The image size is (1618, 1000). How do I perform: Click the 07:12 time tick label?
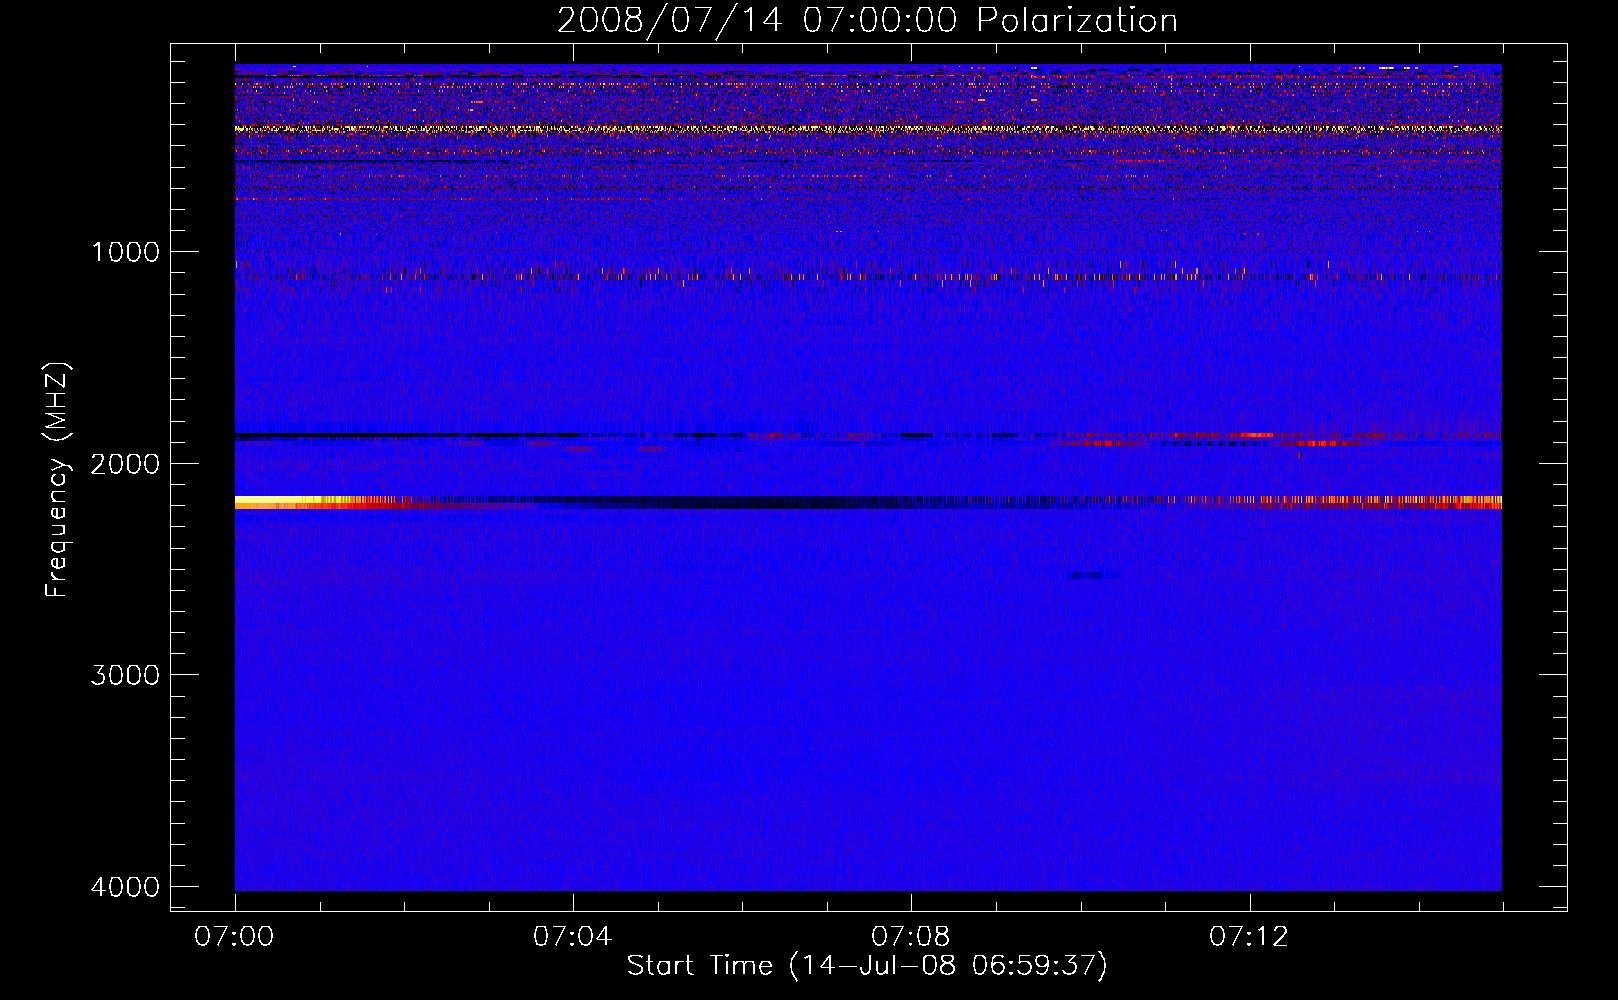pos(1249,937)
